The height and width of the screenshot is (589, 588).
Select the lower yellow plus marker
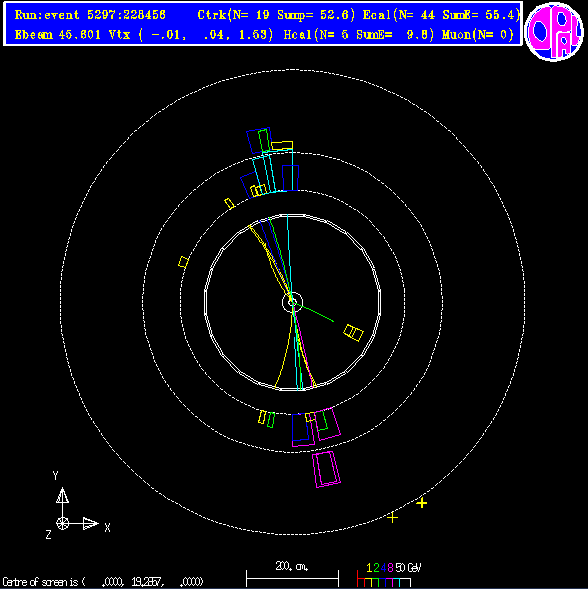392,518
